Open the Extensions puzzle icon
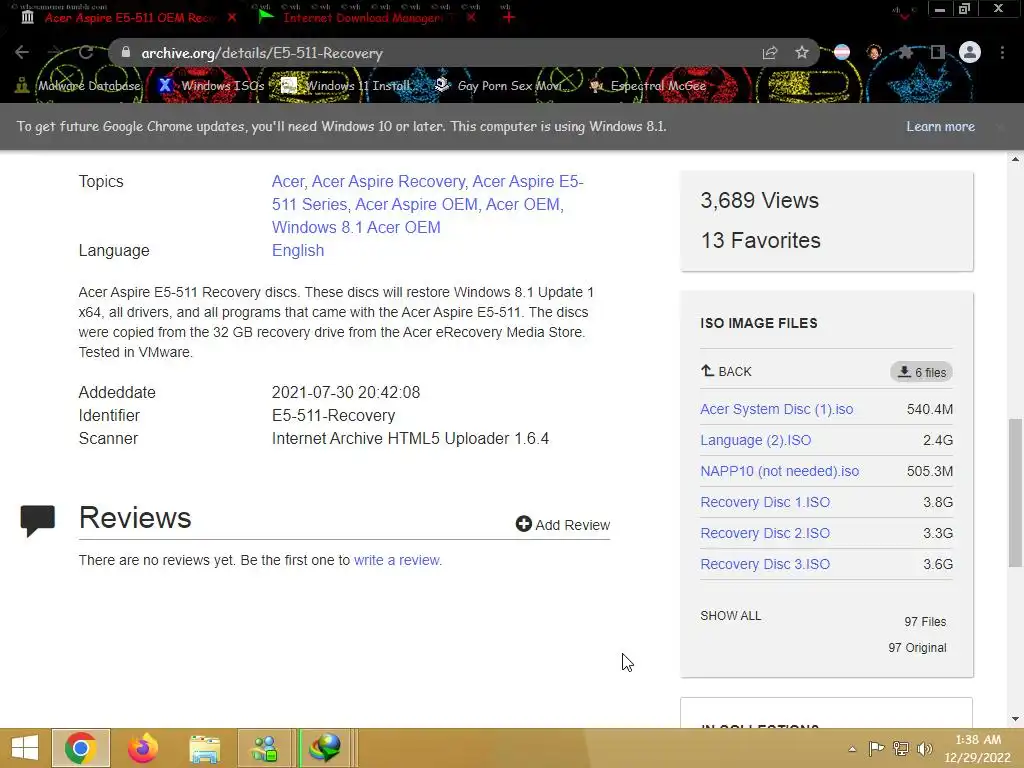The image size is (1024, 768). [x=905, y=52]
